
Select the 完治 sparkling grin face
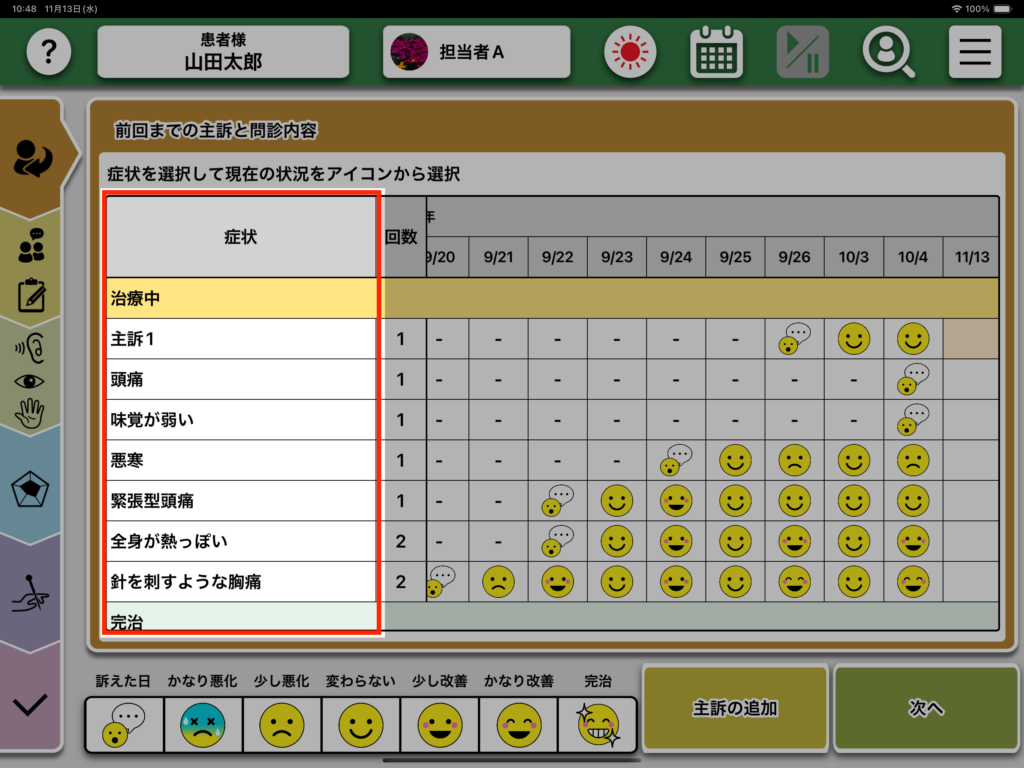point(598,724)
